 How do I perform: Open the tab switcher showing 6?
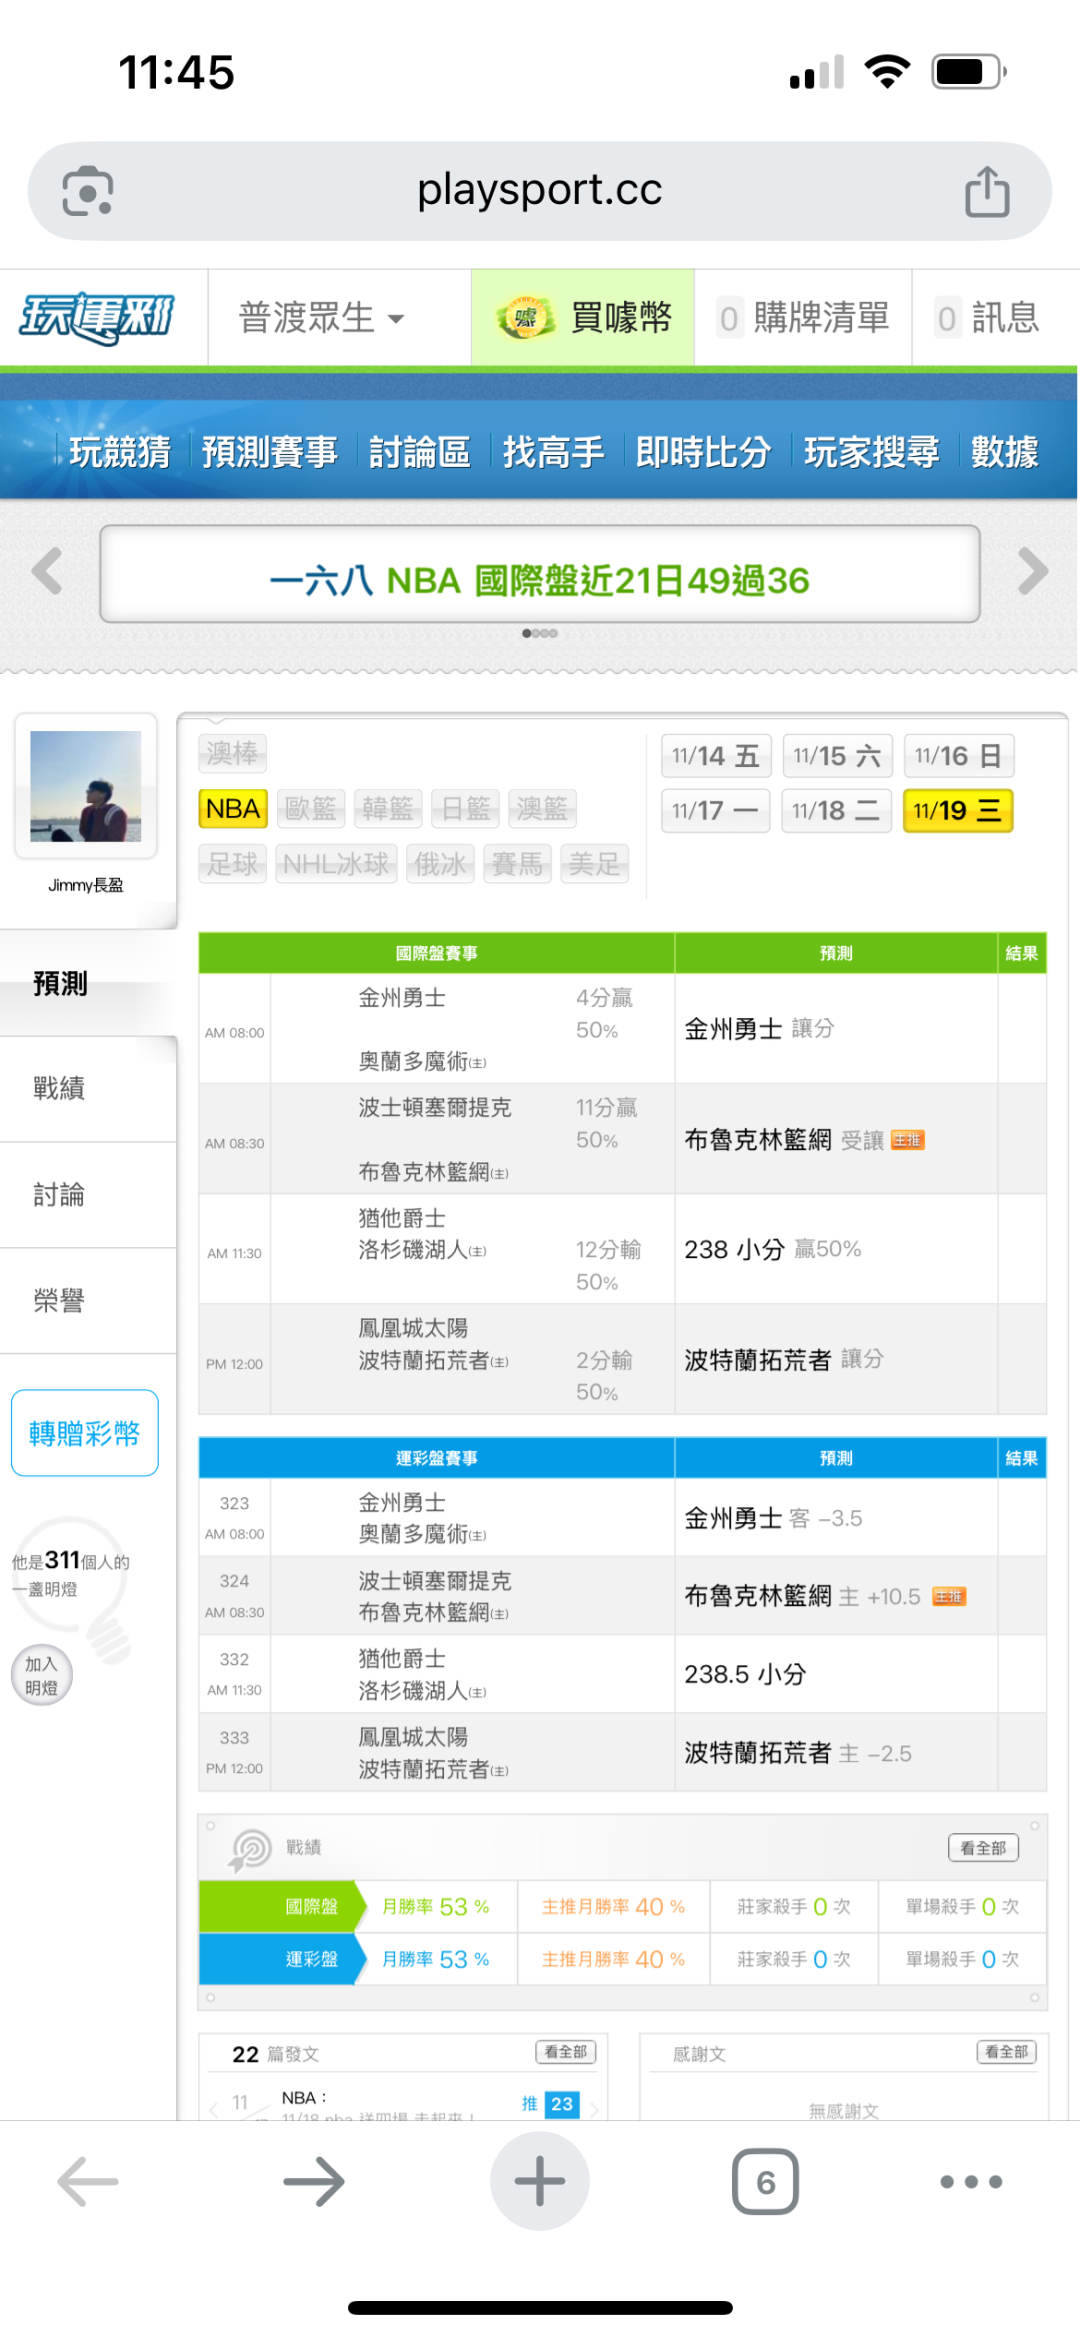[x=765, y=2180]
